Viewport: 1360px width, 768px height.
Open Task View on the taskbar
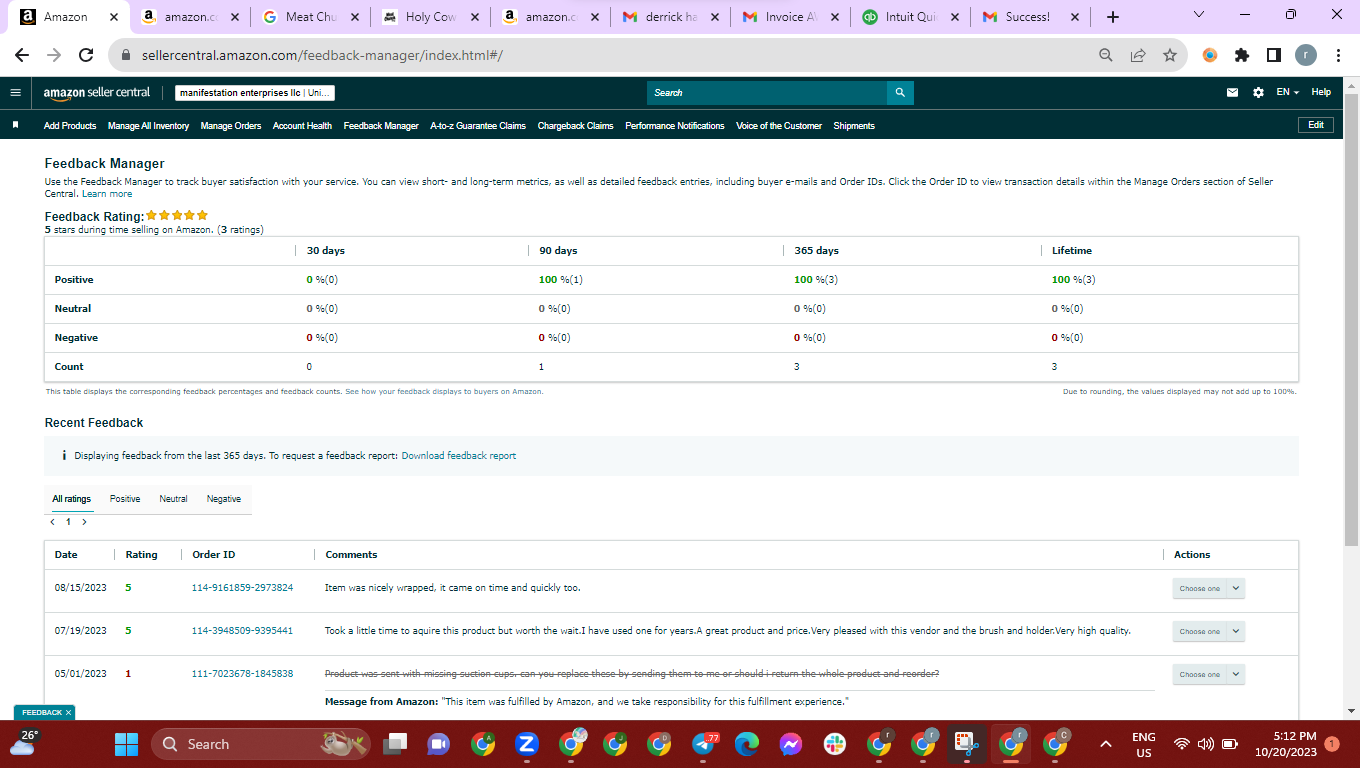tap(397, 744)
